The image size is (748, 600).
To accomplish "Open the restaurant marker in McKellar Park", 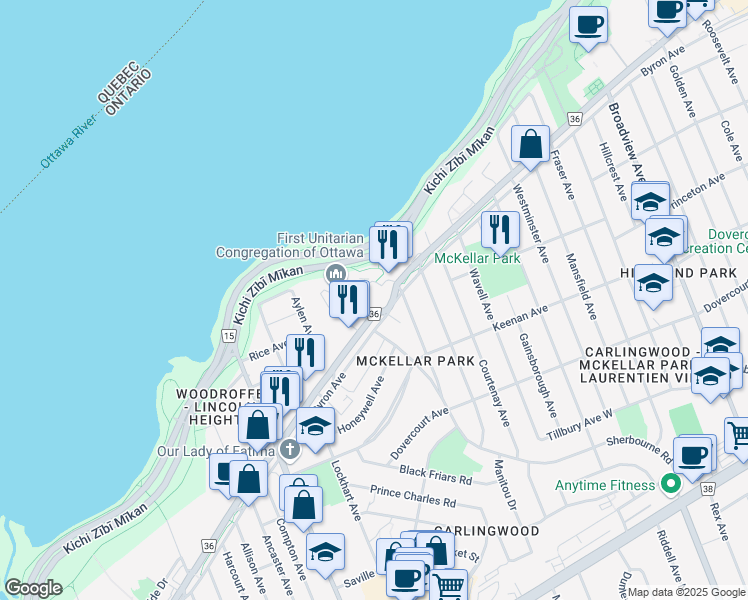I will click(497, 229).
